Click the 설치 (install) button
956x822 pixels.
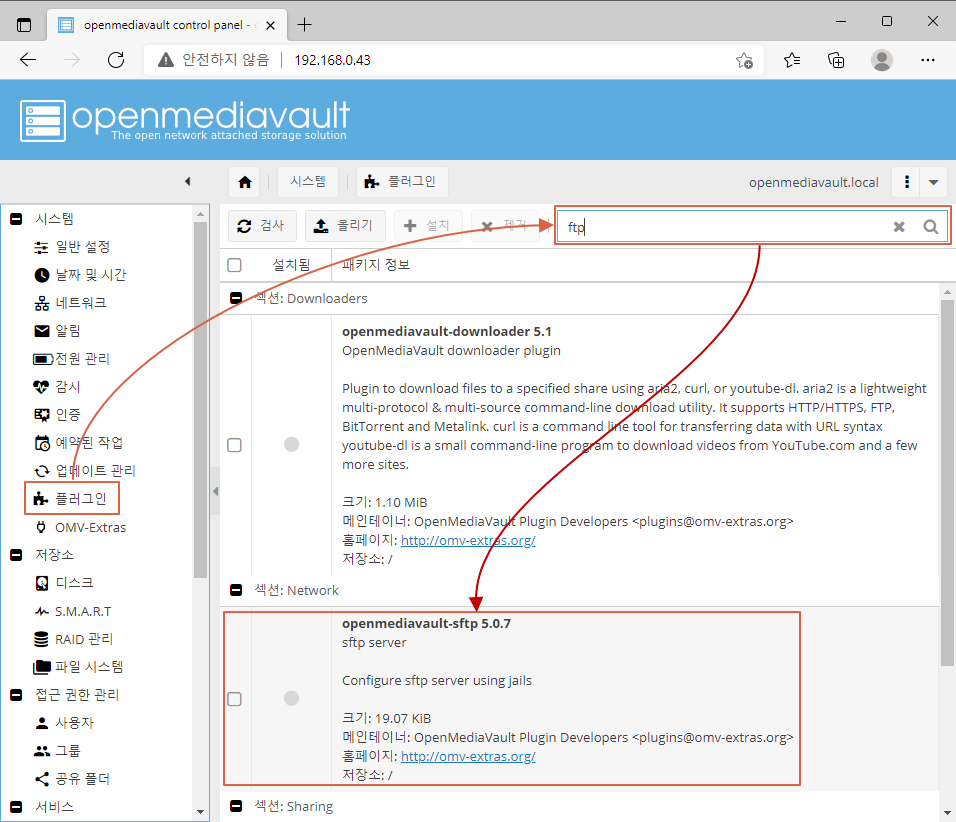coord(428,226)
